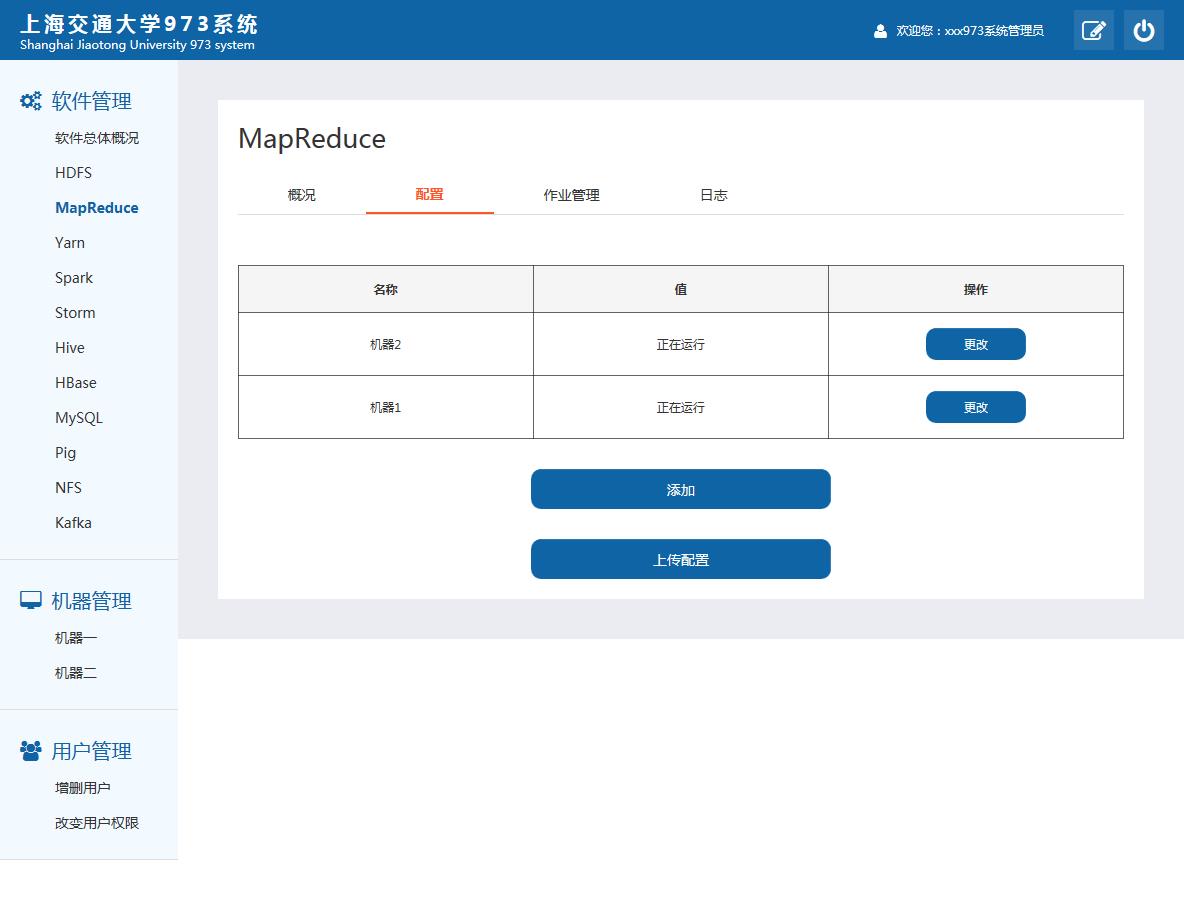Open HDFS in the sidebar
Screen dimensions: 1184x909
point(73,173)
